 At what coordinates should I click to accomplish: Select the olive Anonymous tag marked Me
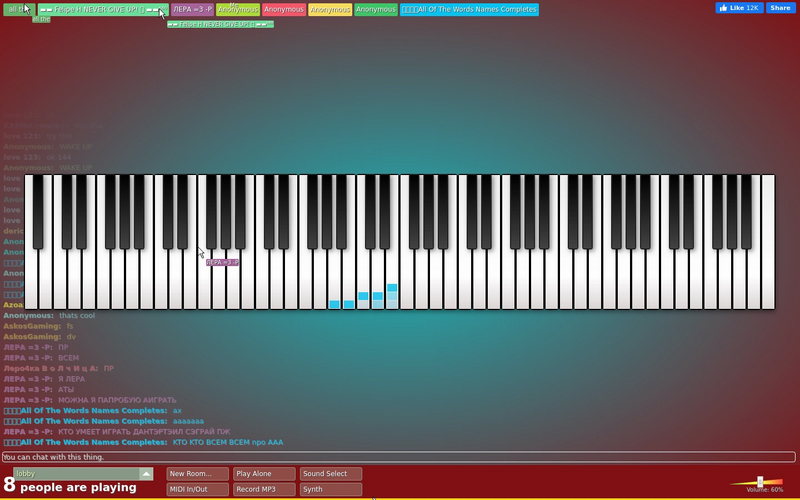point(238,9)
